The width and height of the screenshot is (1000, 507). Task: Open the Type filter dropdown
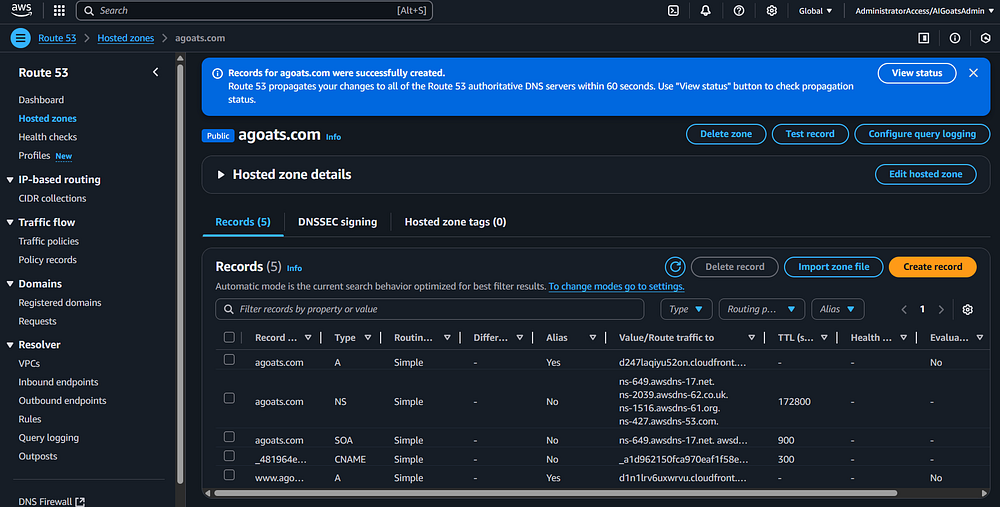[687, 310]
